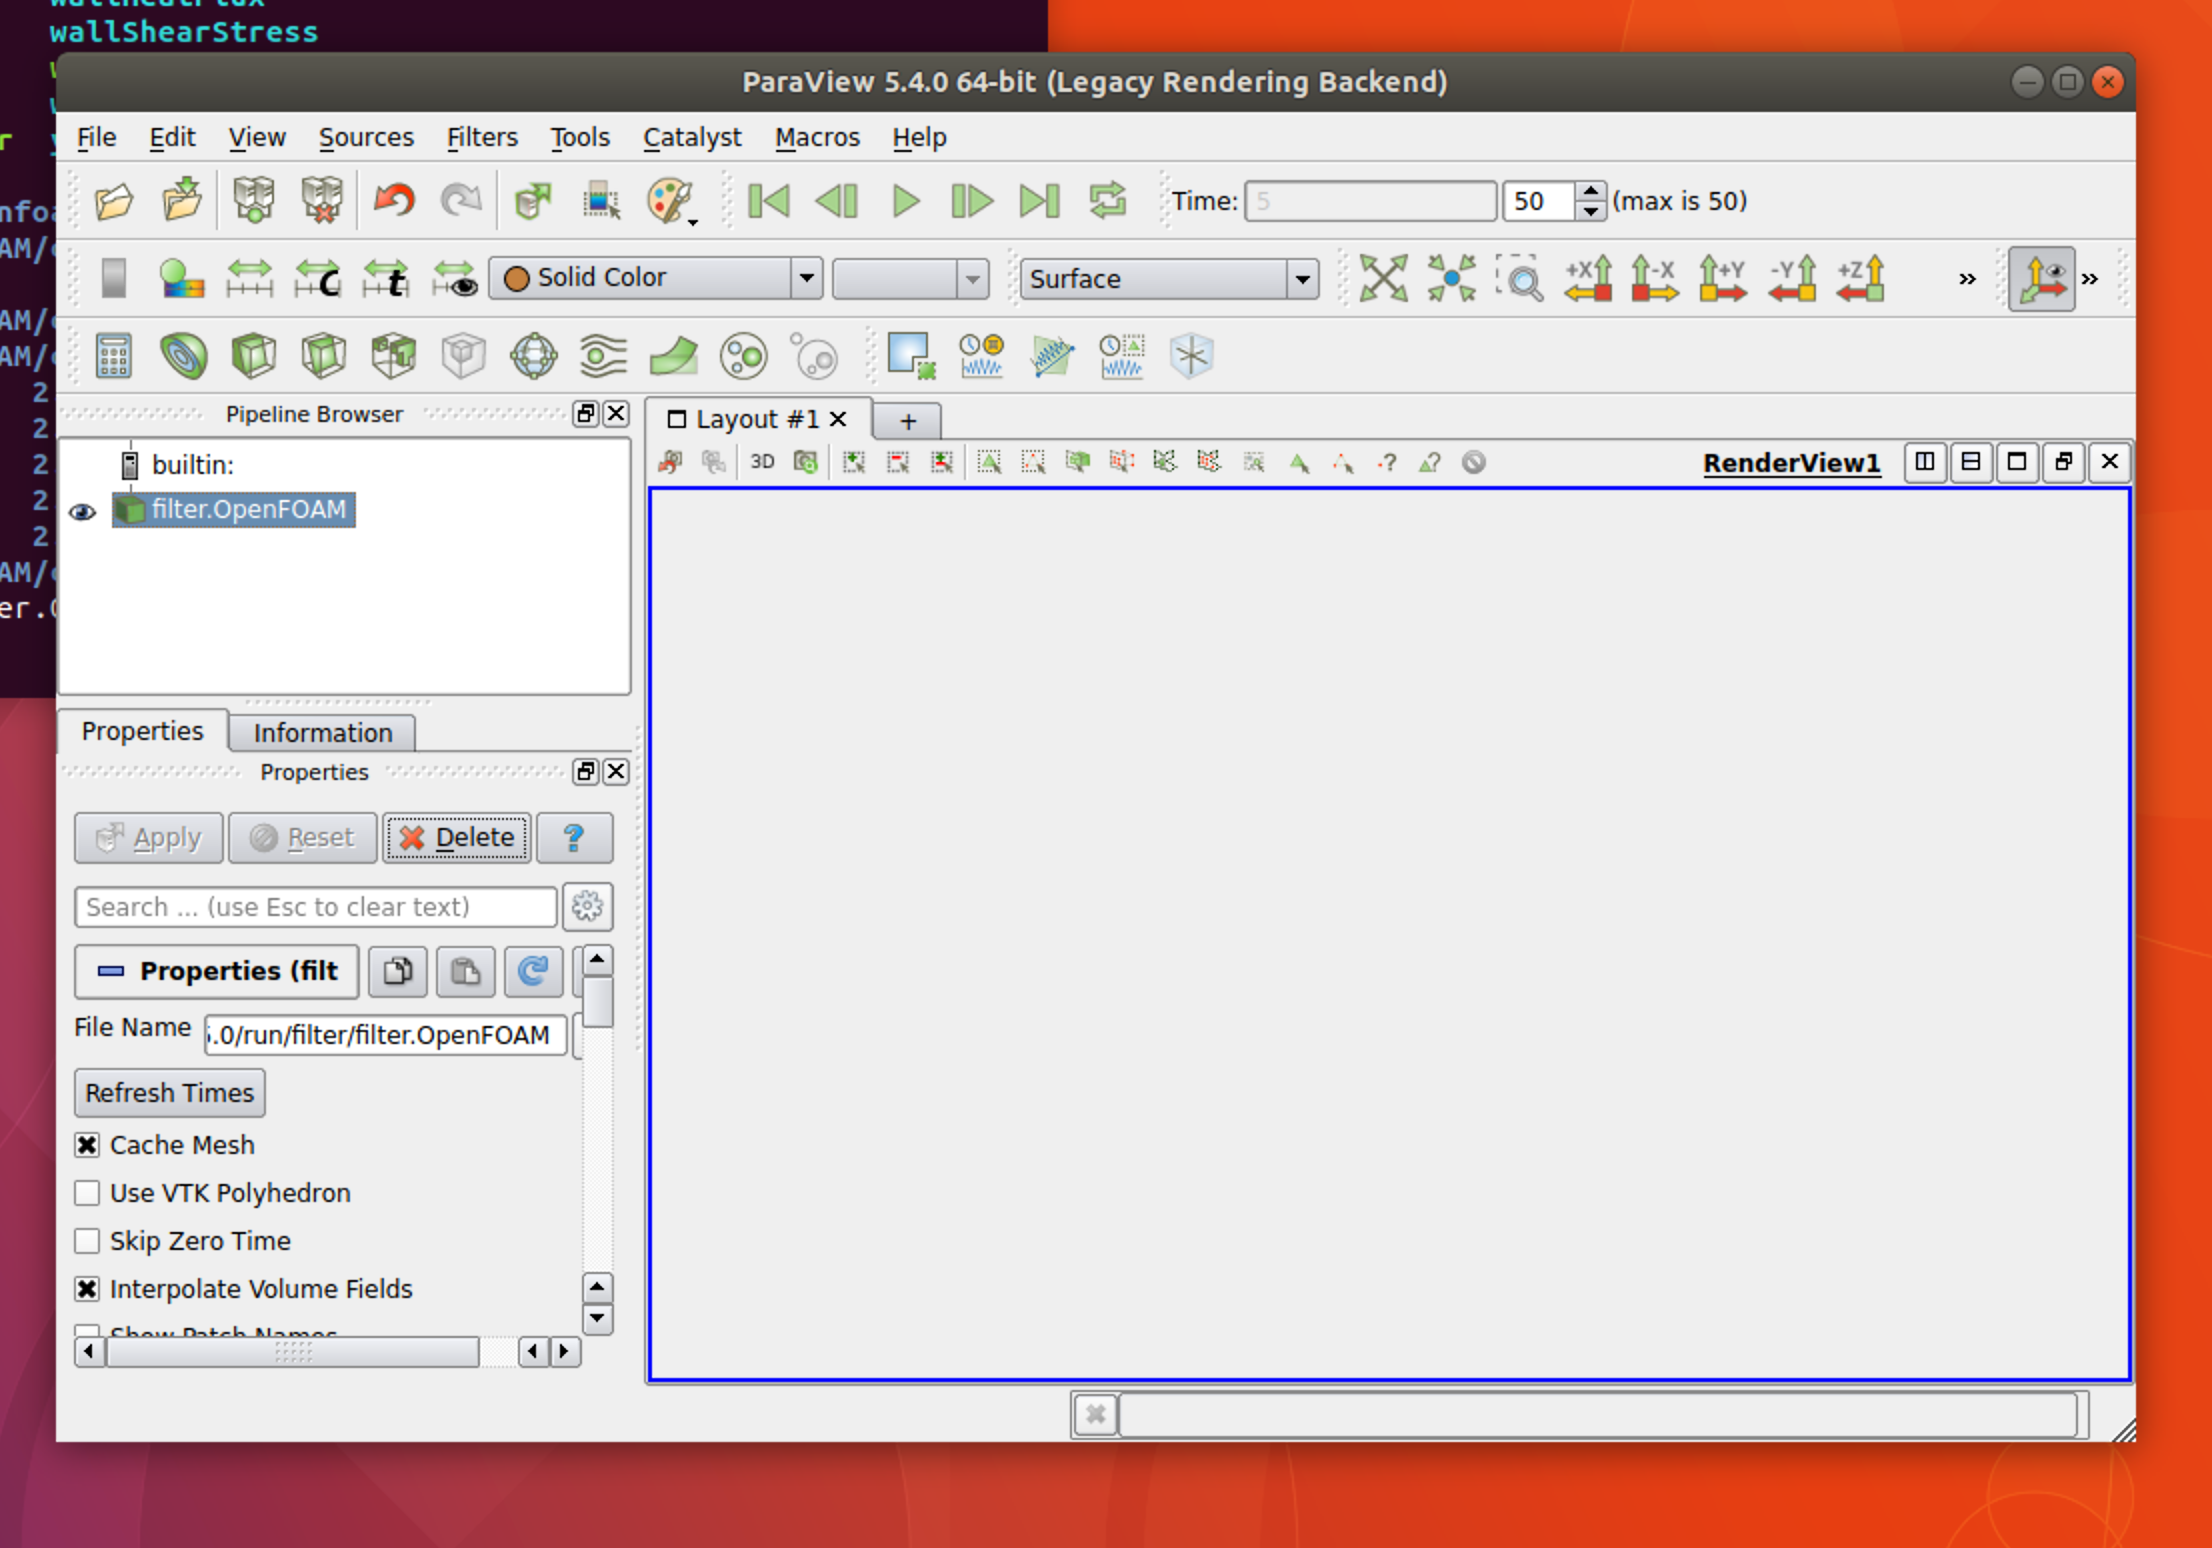
Task: Select filter.OpenFOAM in the Pipeline Browser
Action: 233,510
